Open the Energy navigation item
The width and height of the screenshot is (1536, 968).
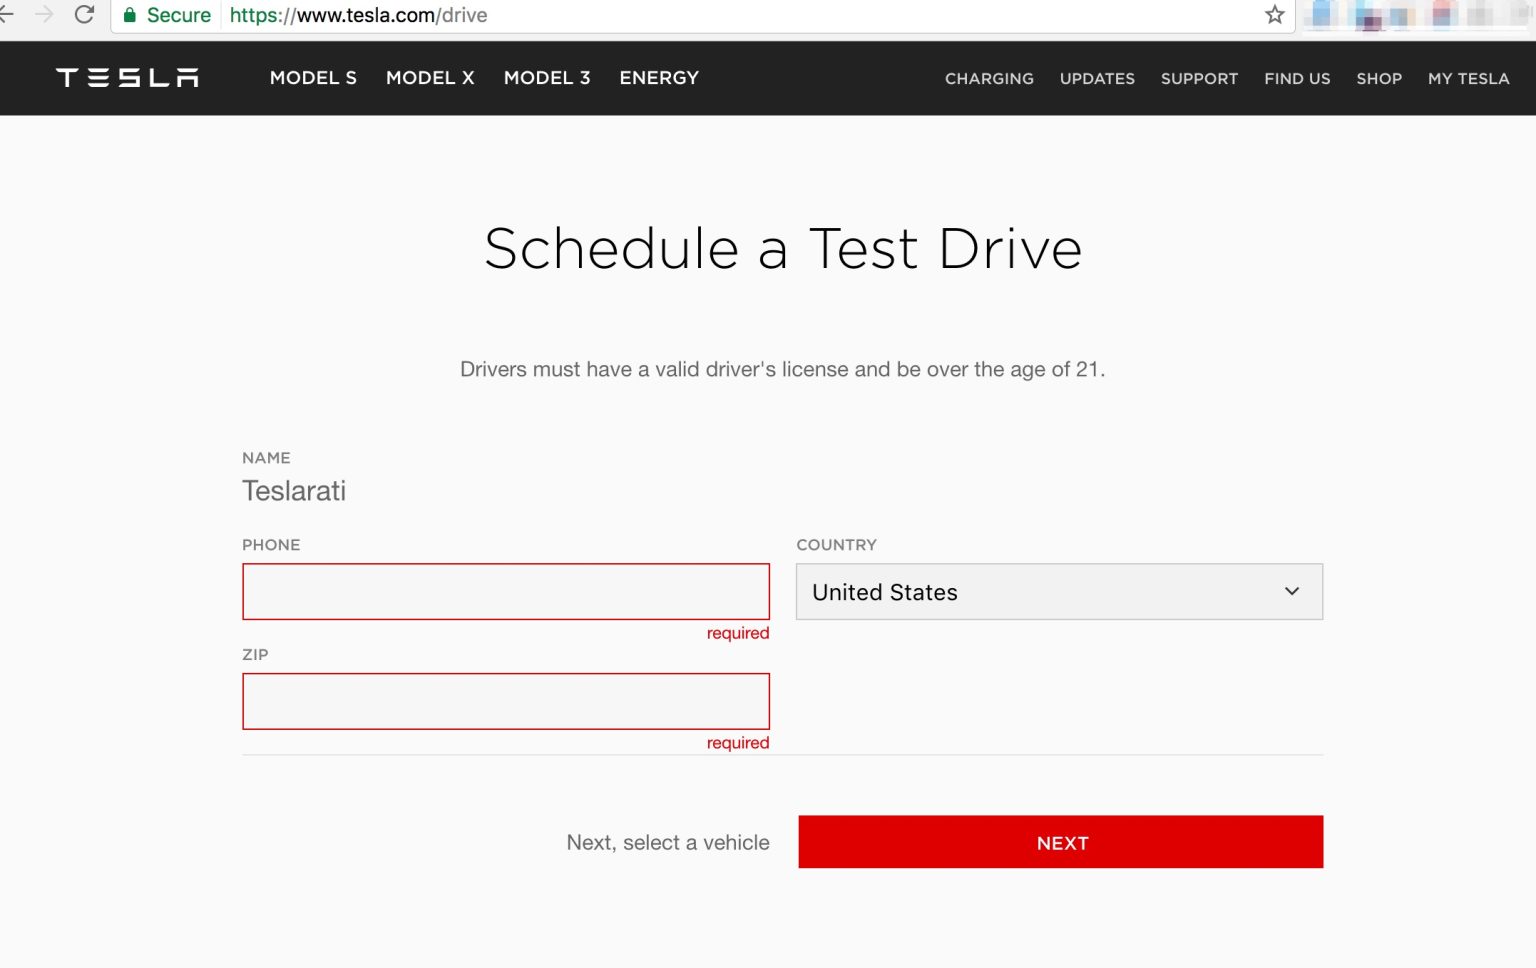coord(659,78)
